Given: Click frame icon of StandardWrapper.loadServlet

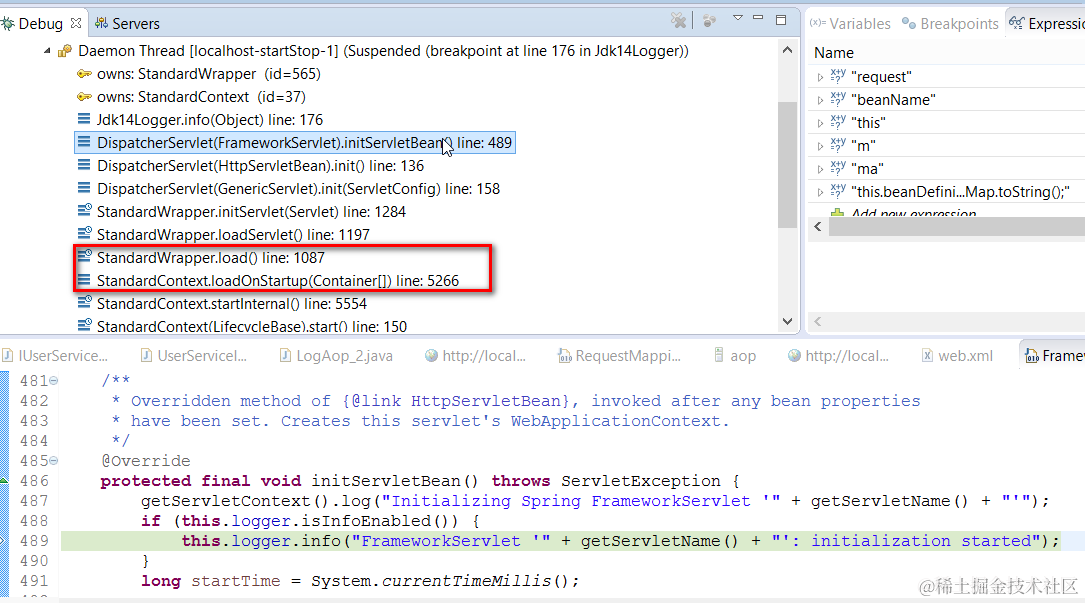Looking at the screenshot, I should 84,233.
